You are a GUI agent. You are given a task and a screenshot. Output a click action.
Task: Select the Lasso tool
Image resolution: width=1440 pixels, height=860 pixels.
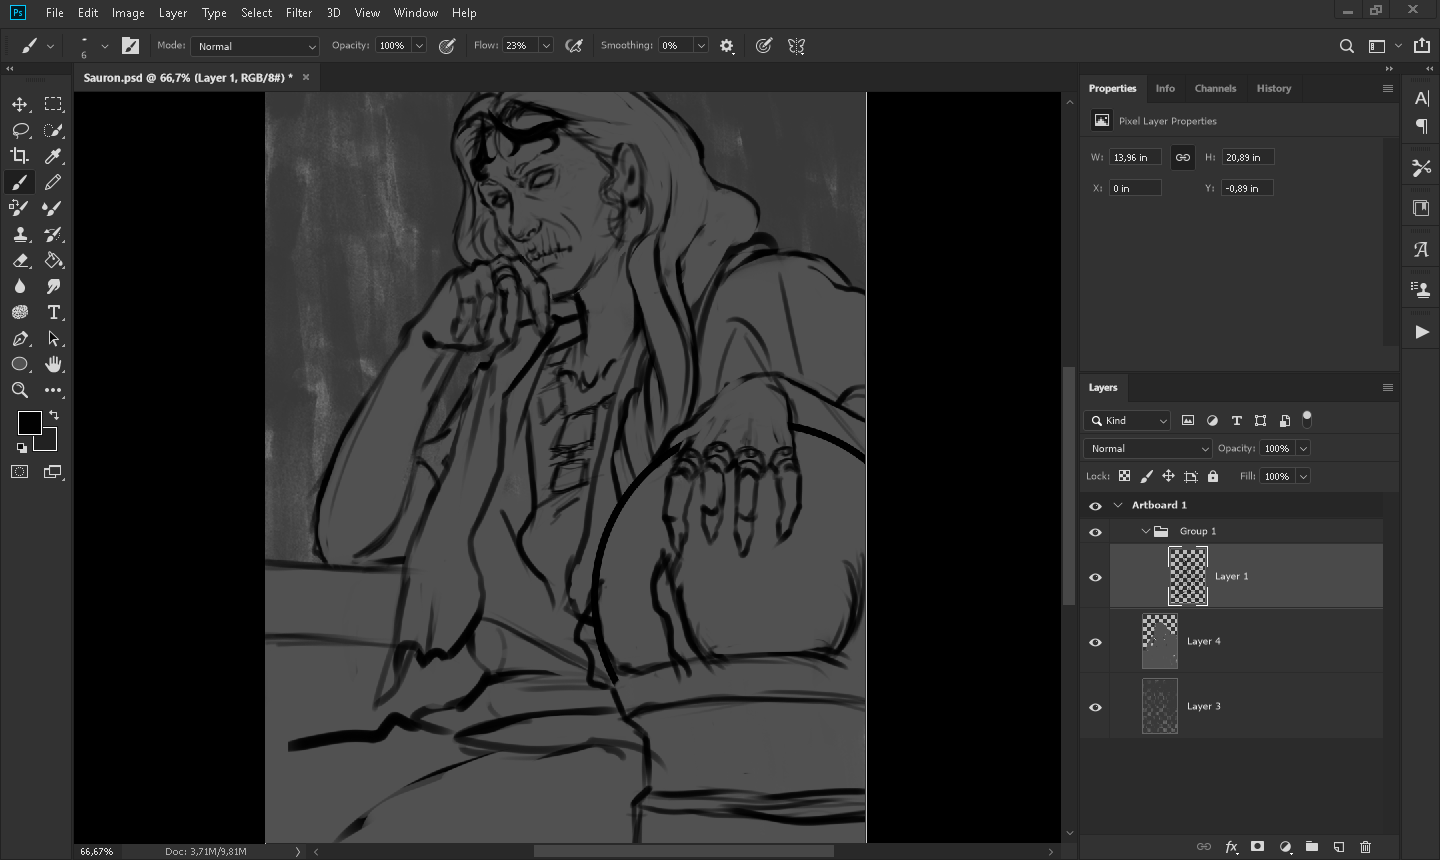coord(20,130)
